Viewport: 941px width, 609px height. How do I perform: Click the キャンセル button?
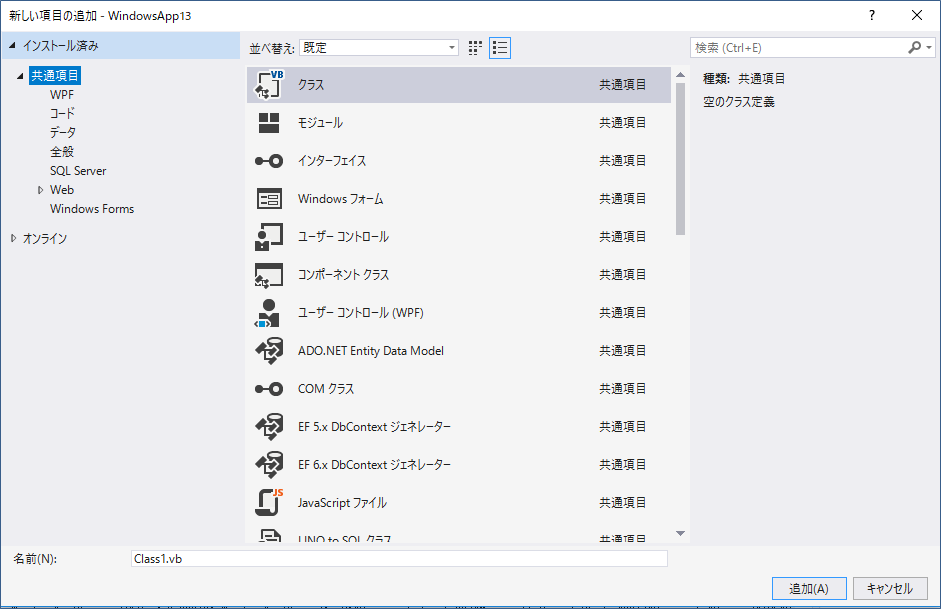[x=889, y=588]
